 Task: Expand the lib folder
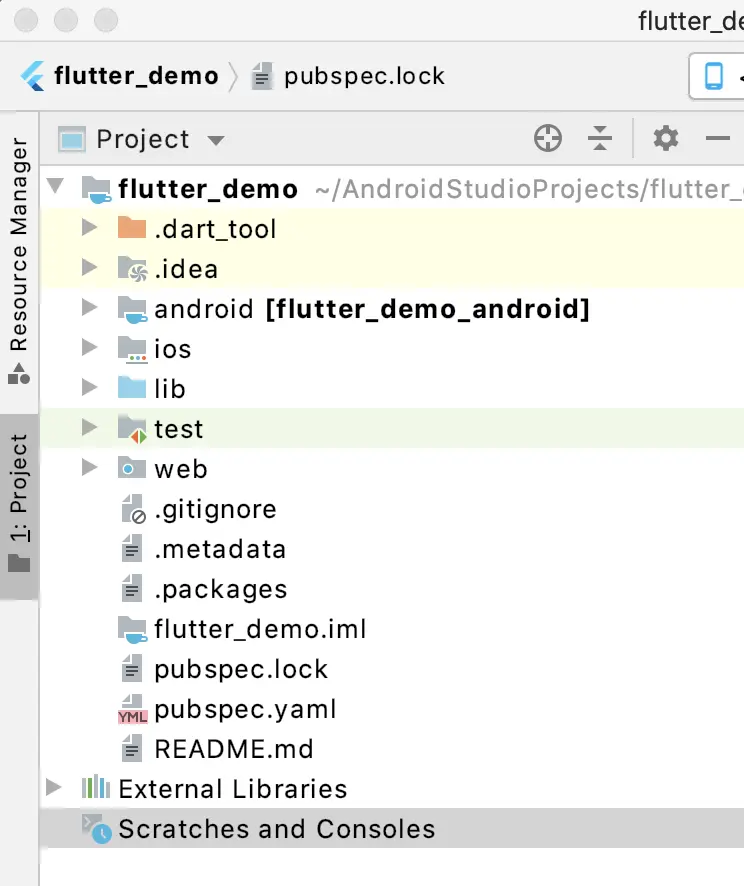click(x=89, y=387)
